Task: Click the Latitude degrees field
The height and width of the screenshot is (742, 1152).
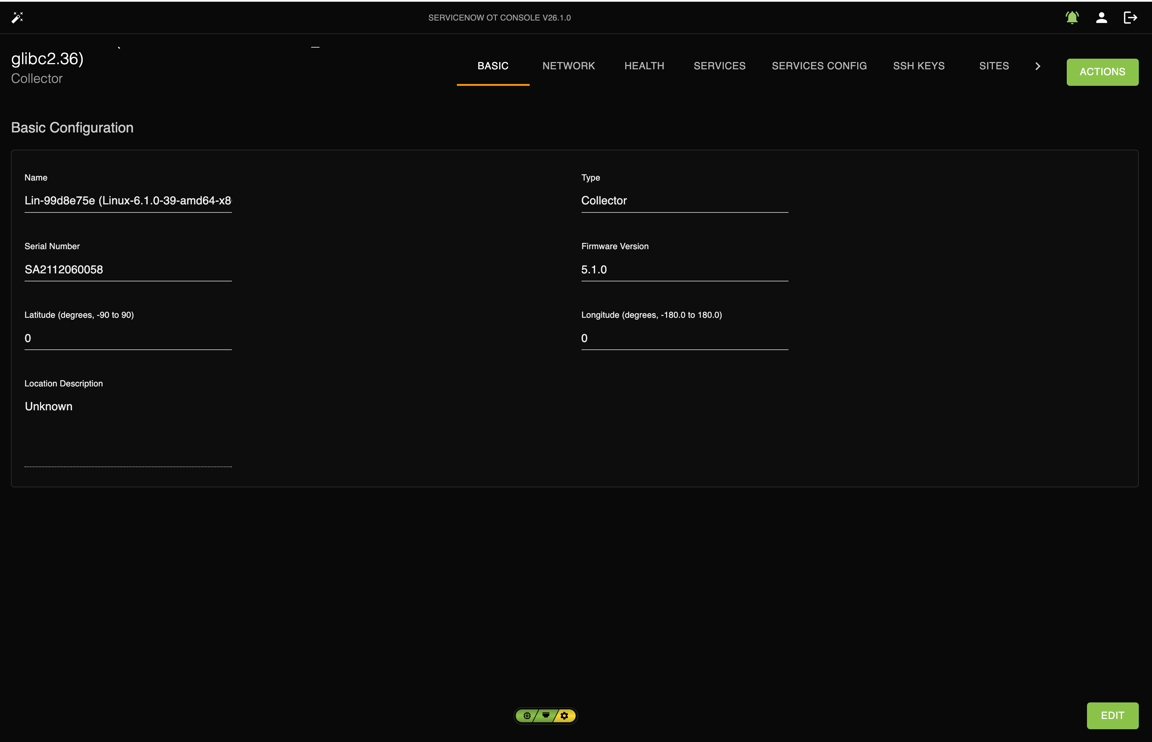Action: [x=128, y=338]
